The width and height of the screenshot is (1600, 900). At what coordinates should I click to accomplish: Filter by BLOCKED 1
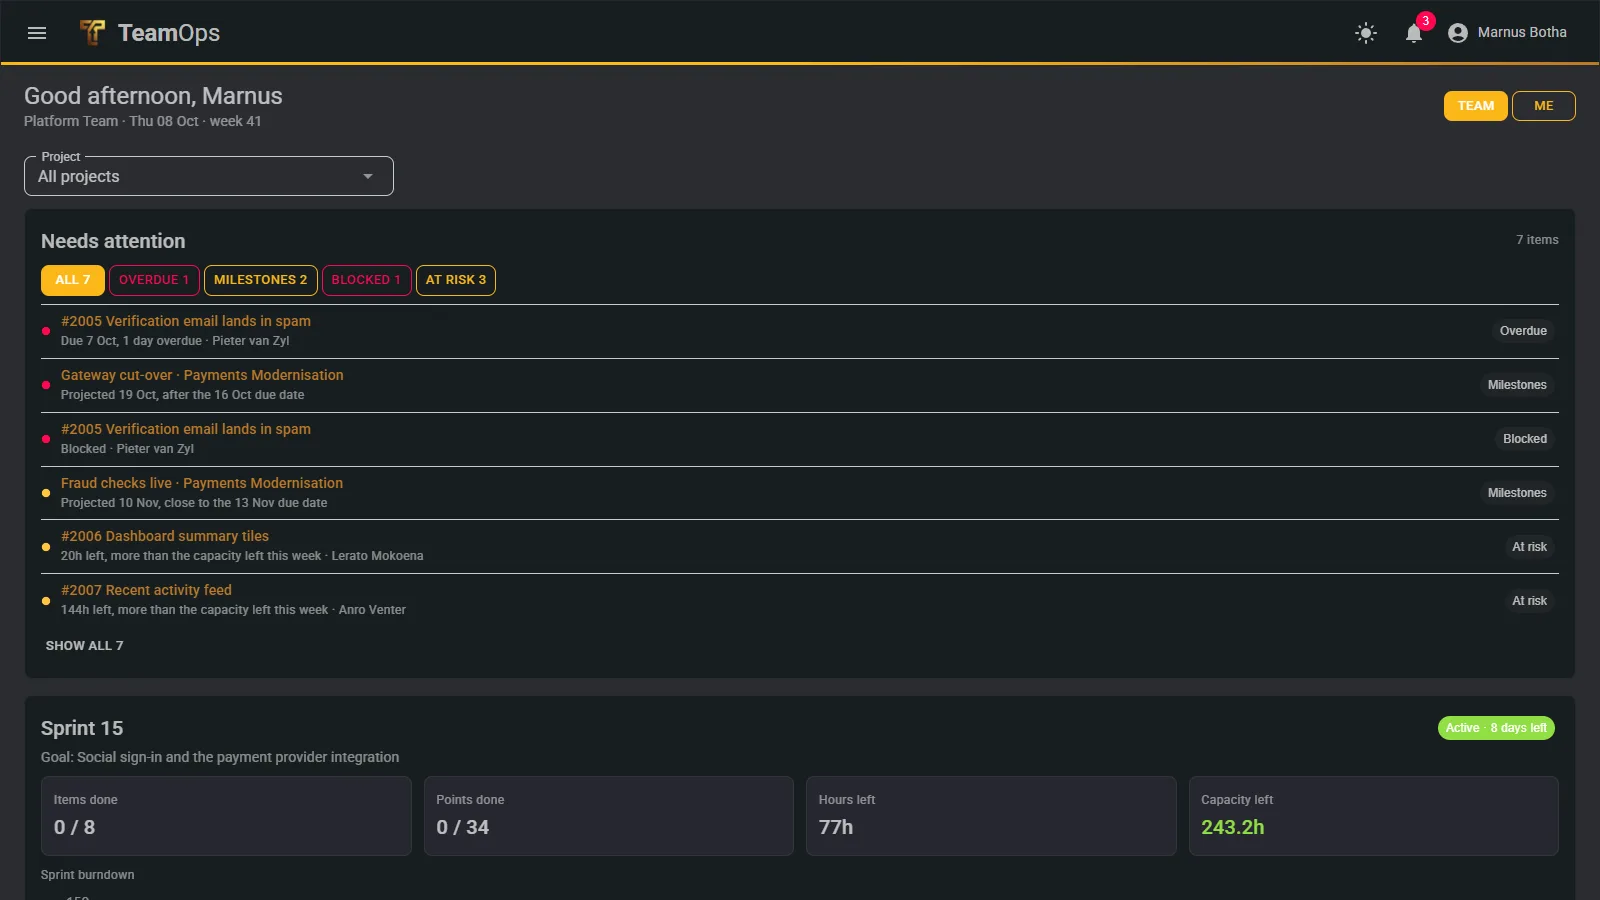(366, 280)
